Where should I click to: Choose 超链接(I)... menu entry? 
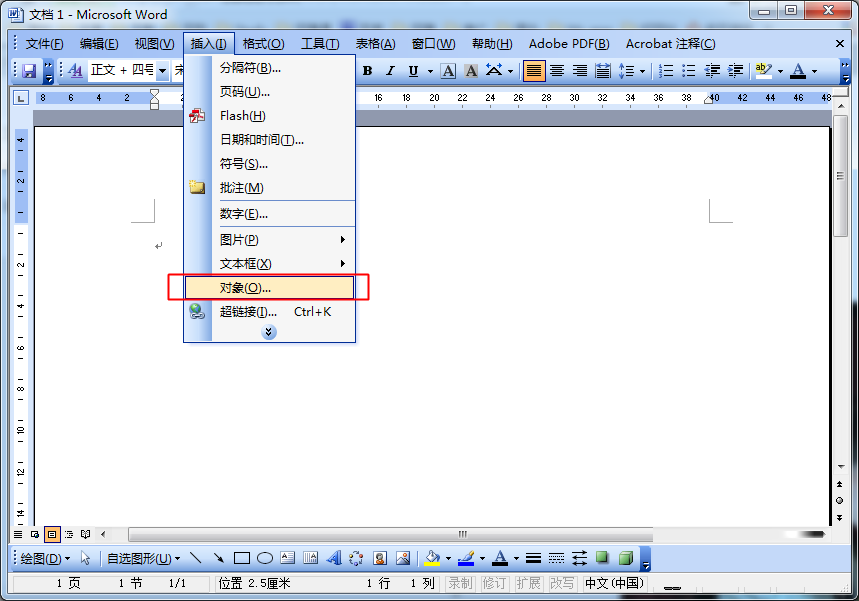269,312
